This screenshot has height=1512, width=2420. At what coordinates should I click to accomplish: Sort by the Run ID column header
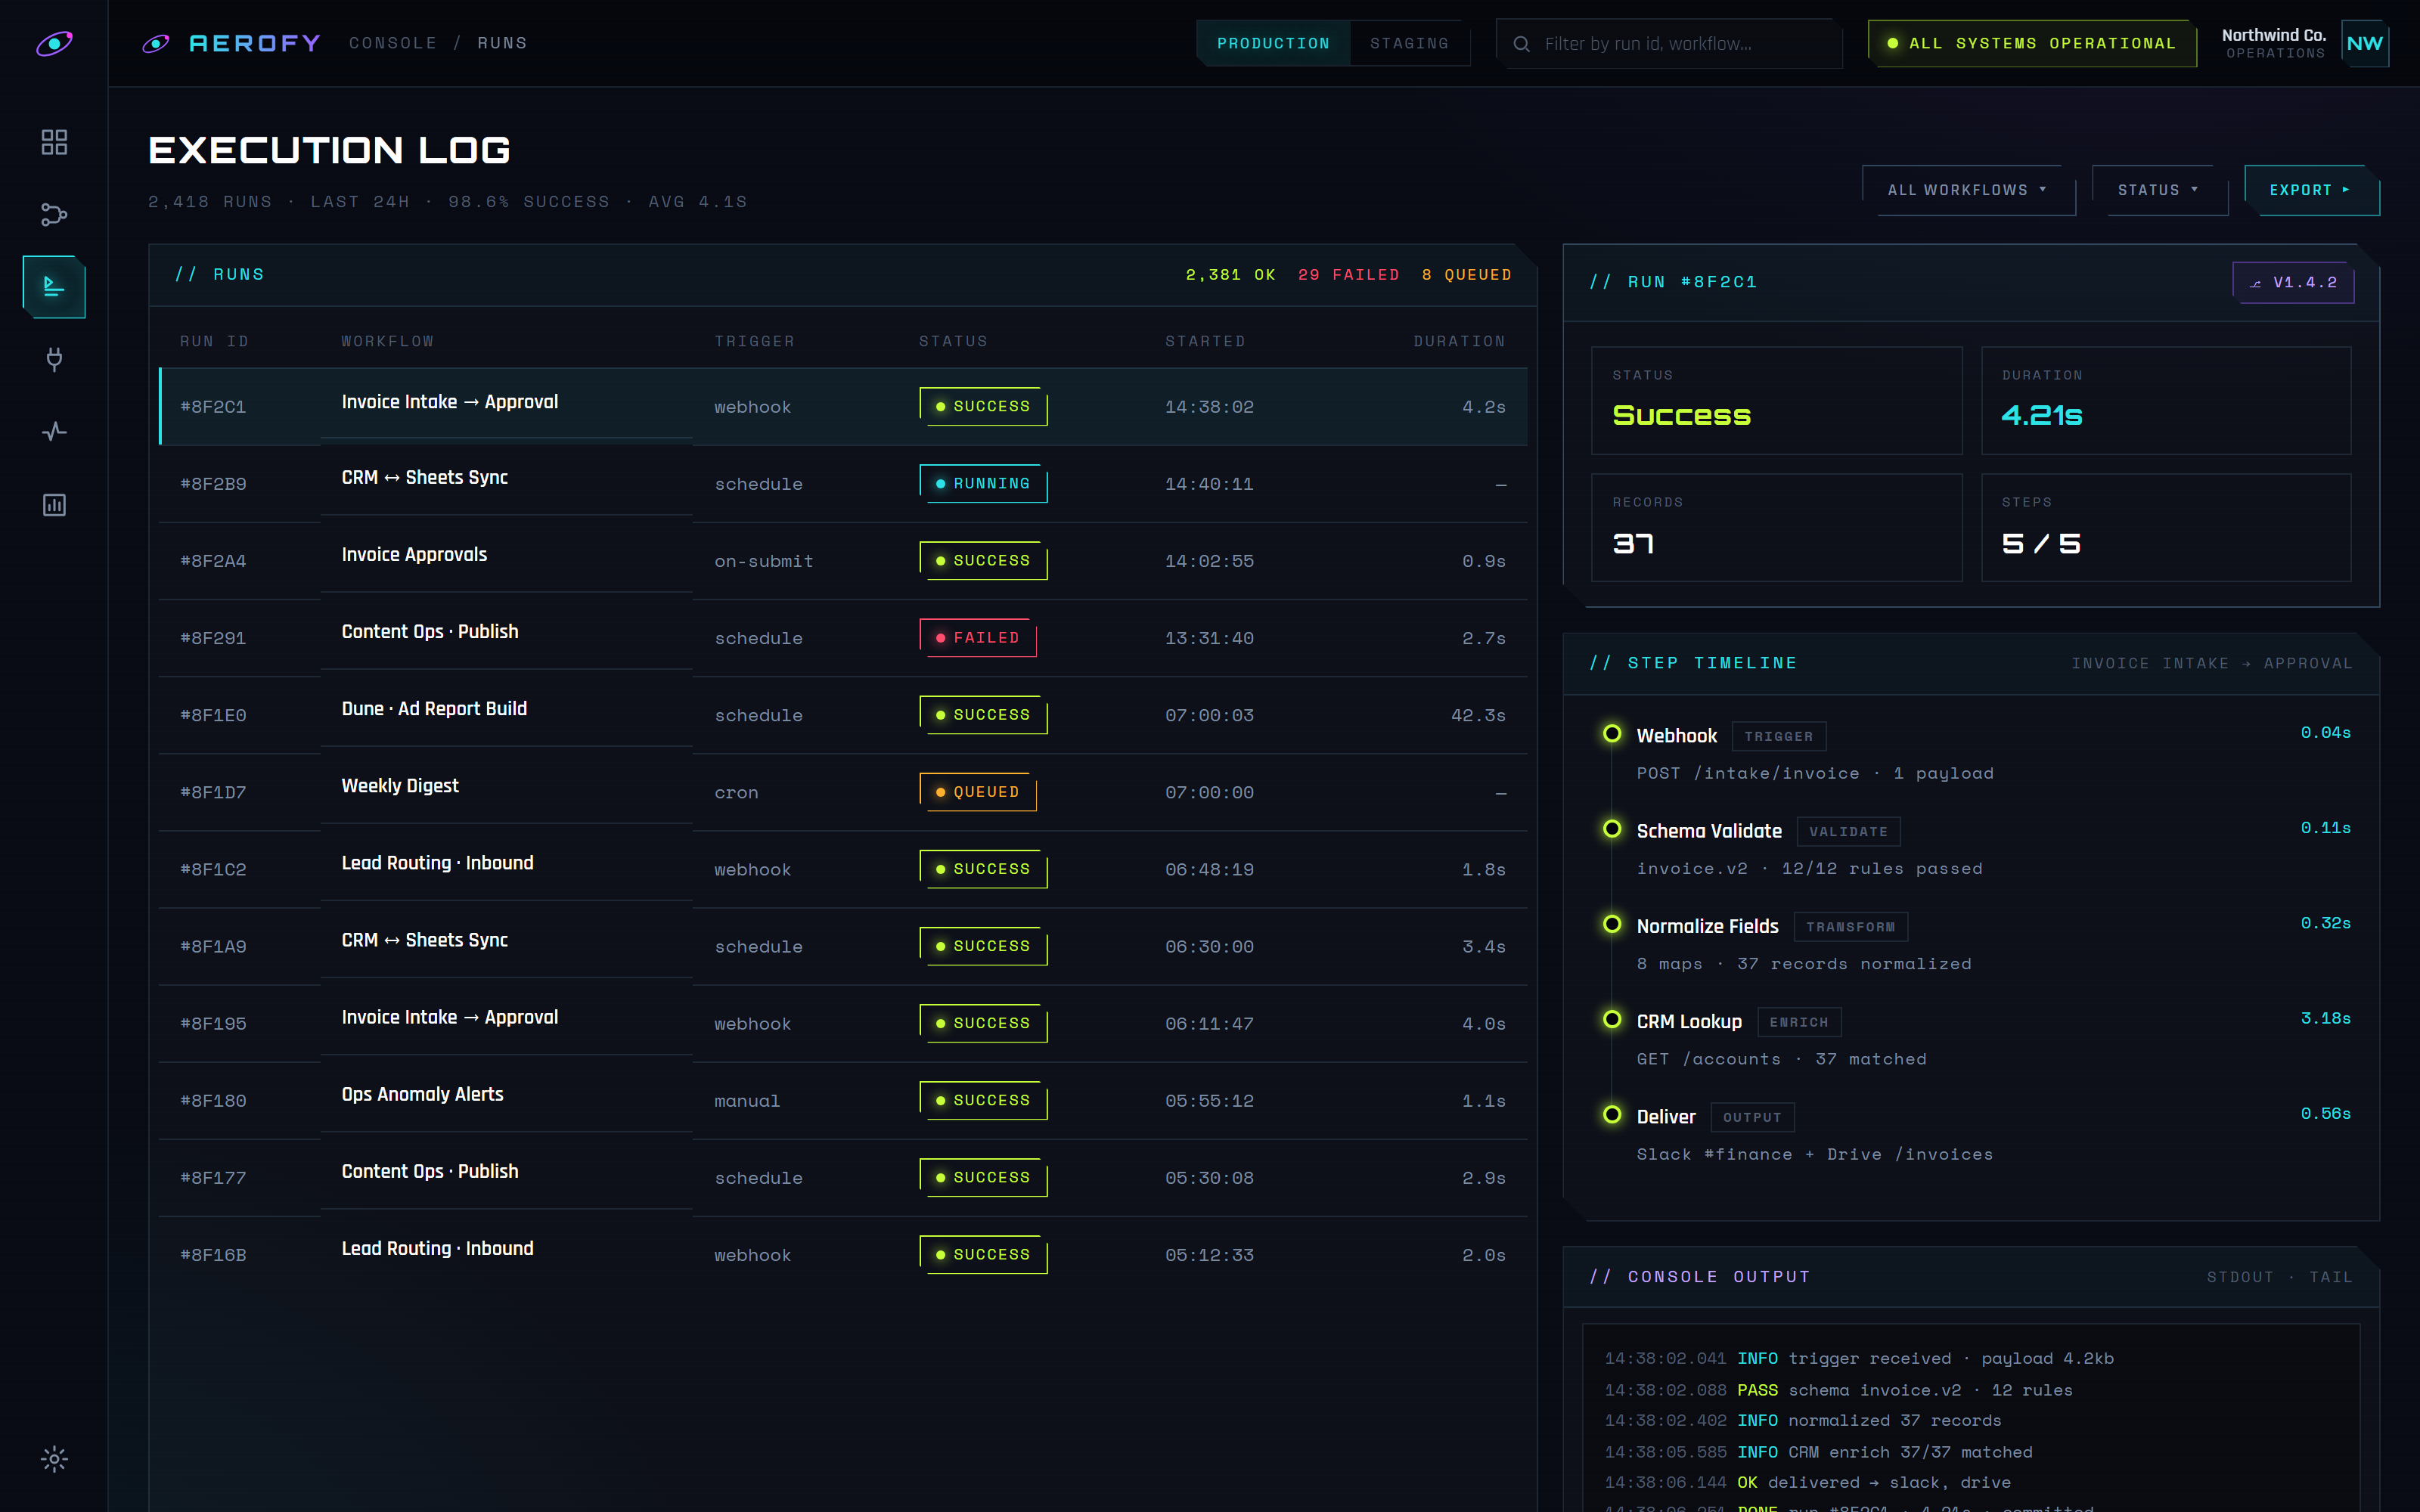click(x=214, y=341)
